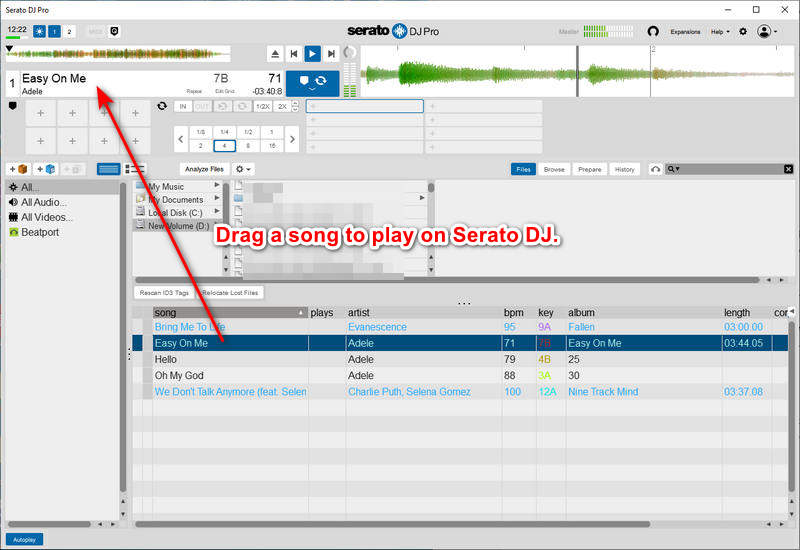Viewport: 800px width, 550px height.
Task: Enable Autoplay at the bottom left
Action: pyautogui.click(x=25, y=539)
